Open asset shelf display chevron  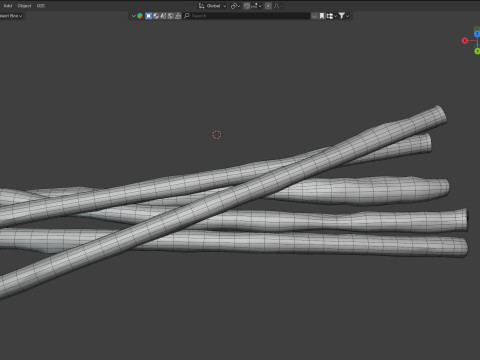point(133,16)
